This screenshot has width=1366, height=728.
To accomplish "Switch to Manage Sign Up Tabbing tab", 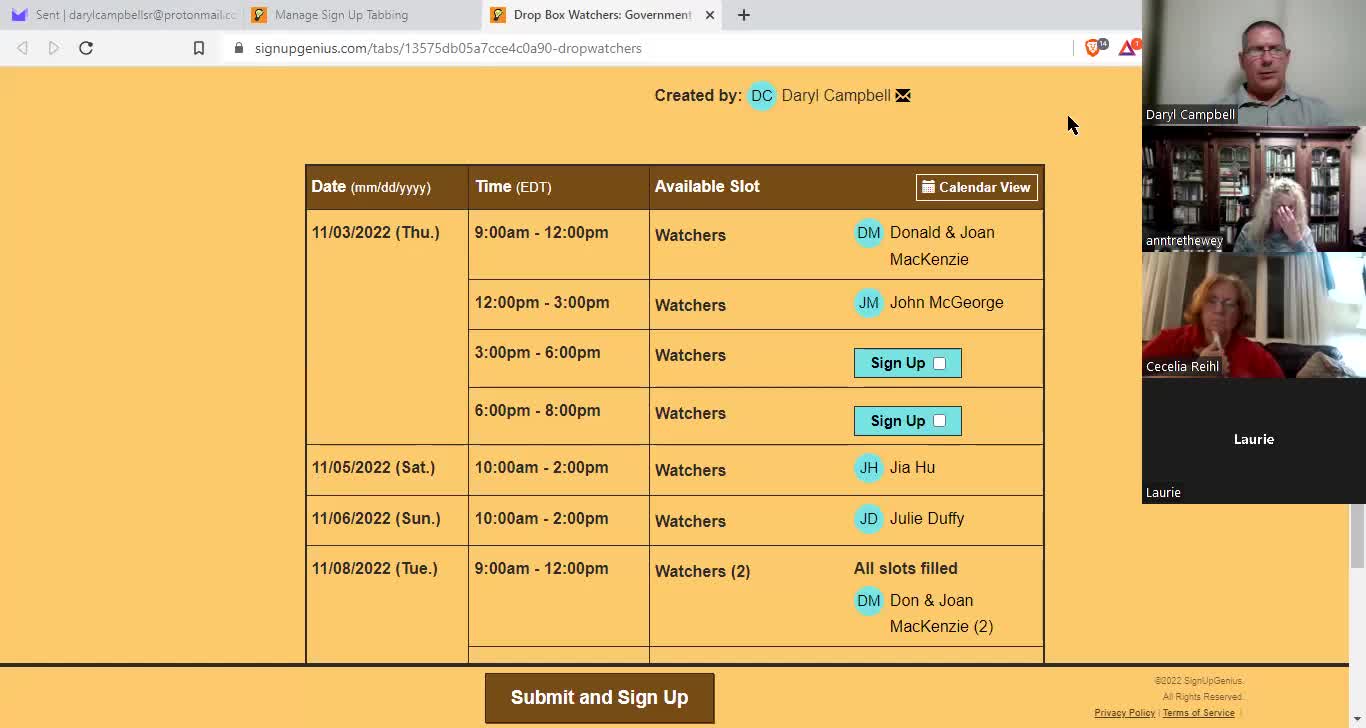I will (x=360, y=15).
